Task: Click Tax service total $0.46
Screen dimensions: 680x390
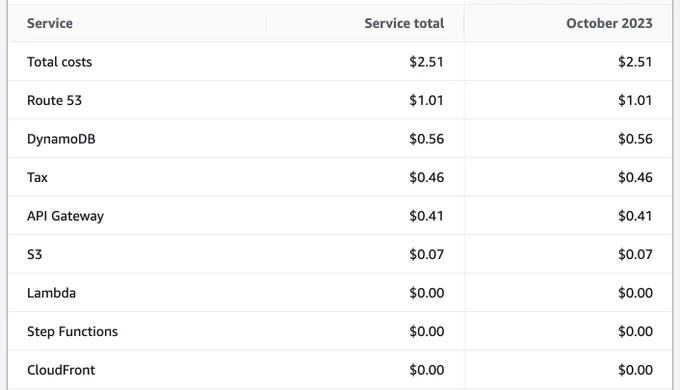Action: click(x=426, y=177)
